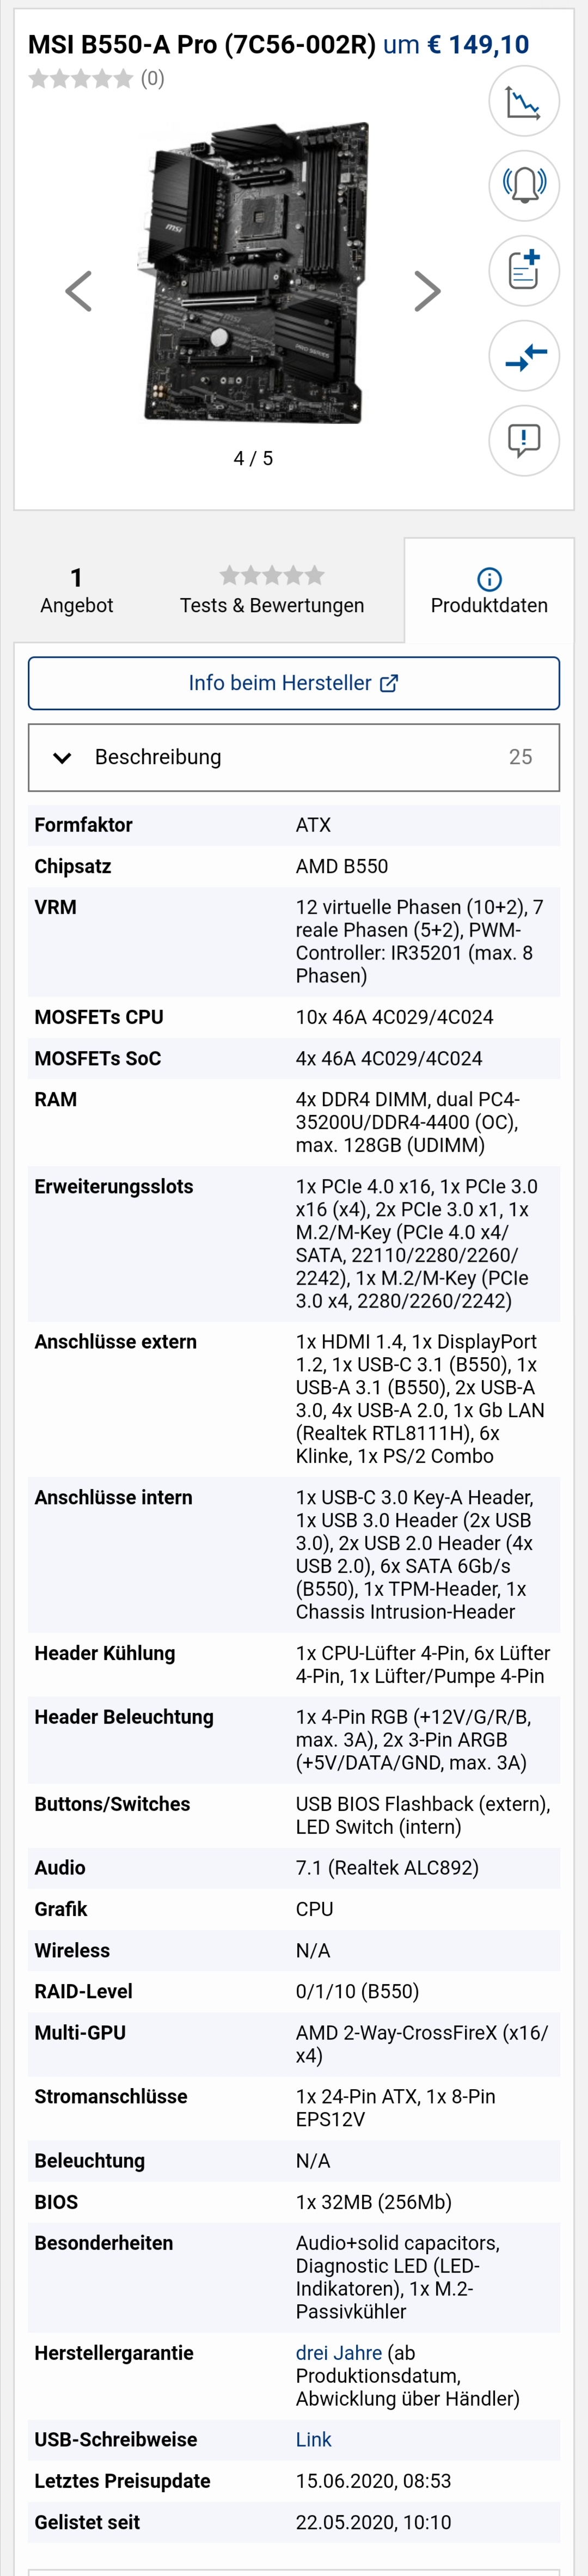Add product to wishlist via list-plus icon
Image resolution: width=588 pixels, height=2576 pixels.
[x=524, y=270]
